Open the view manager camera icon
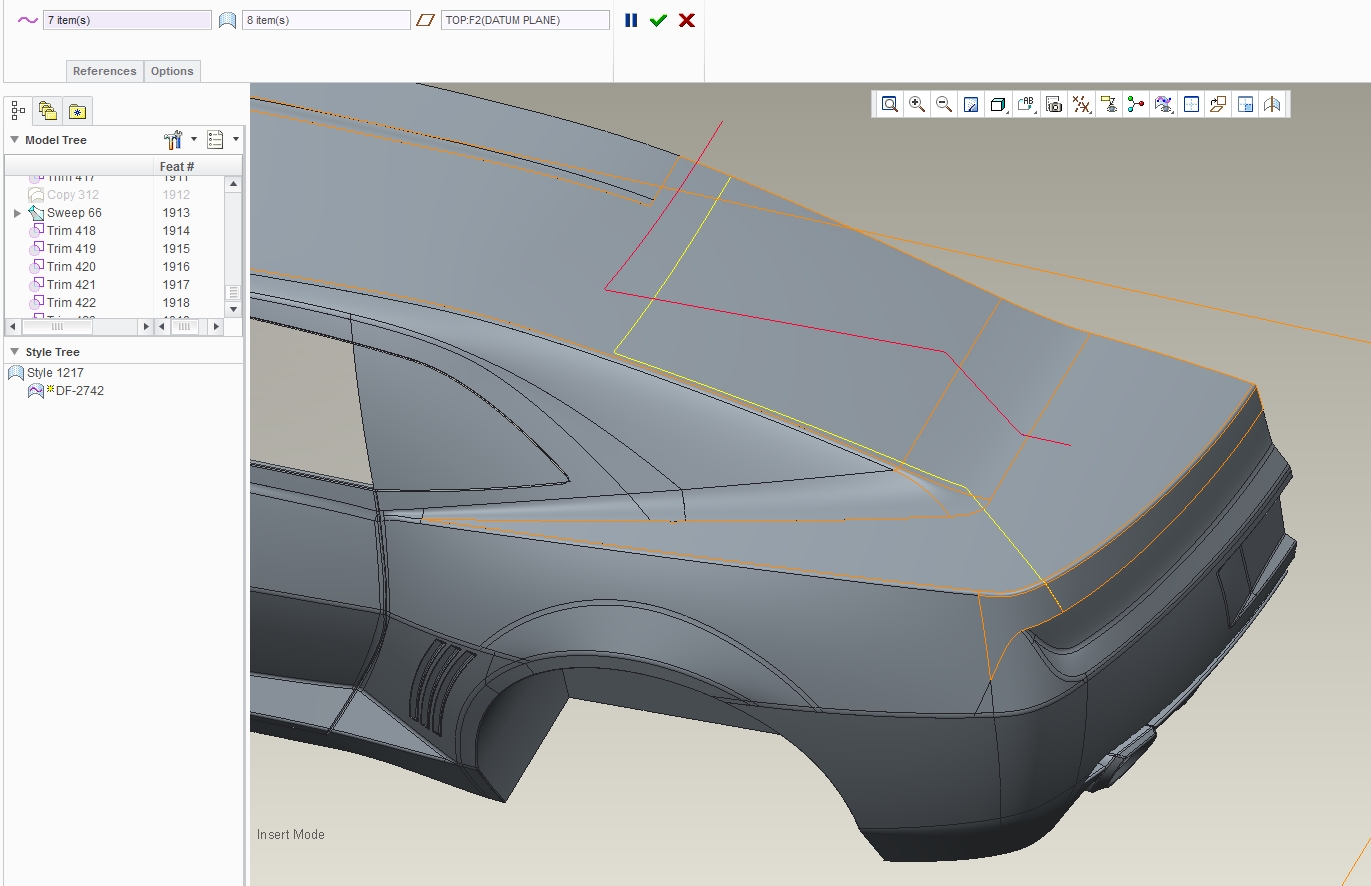The width and height of the screenshot is (1371, 886). pos(1053,104)
